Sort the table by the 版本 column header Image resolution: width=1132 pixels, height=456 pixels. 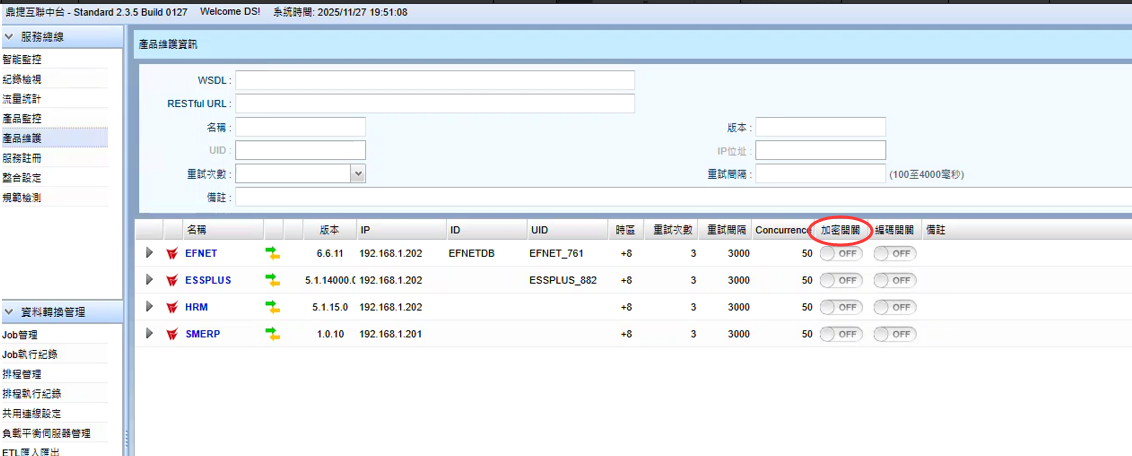tap(329, 230)
